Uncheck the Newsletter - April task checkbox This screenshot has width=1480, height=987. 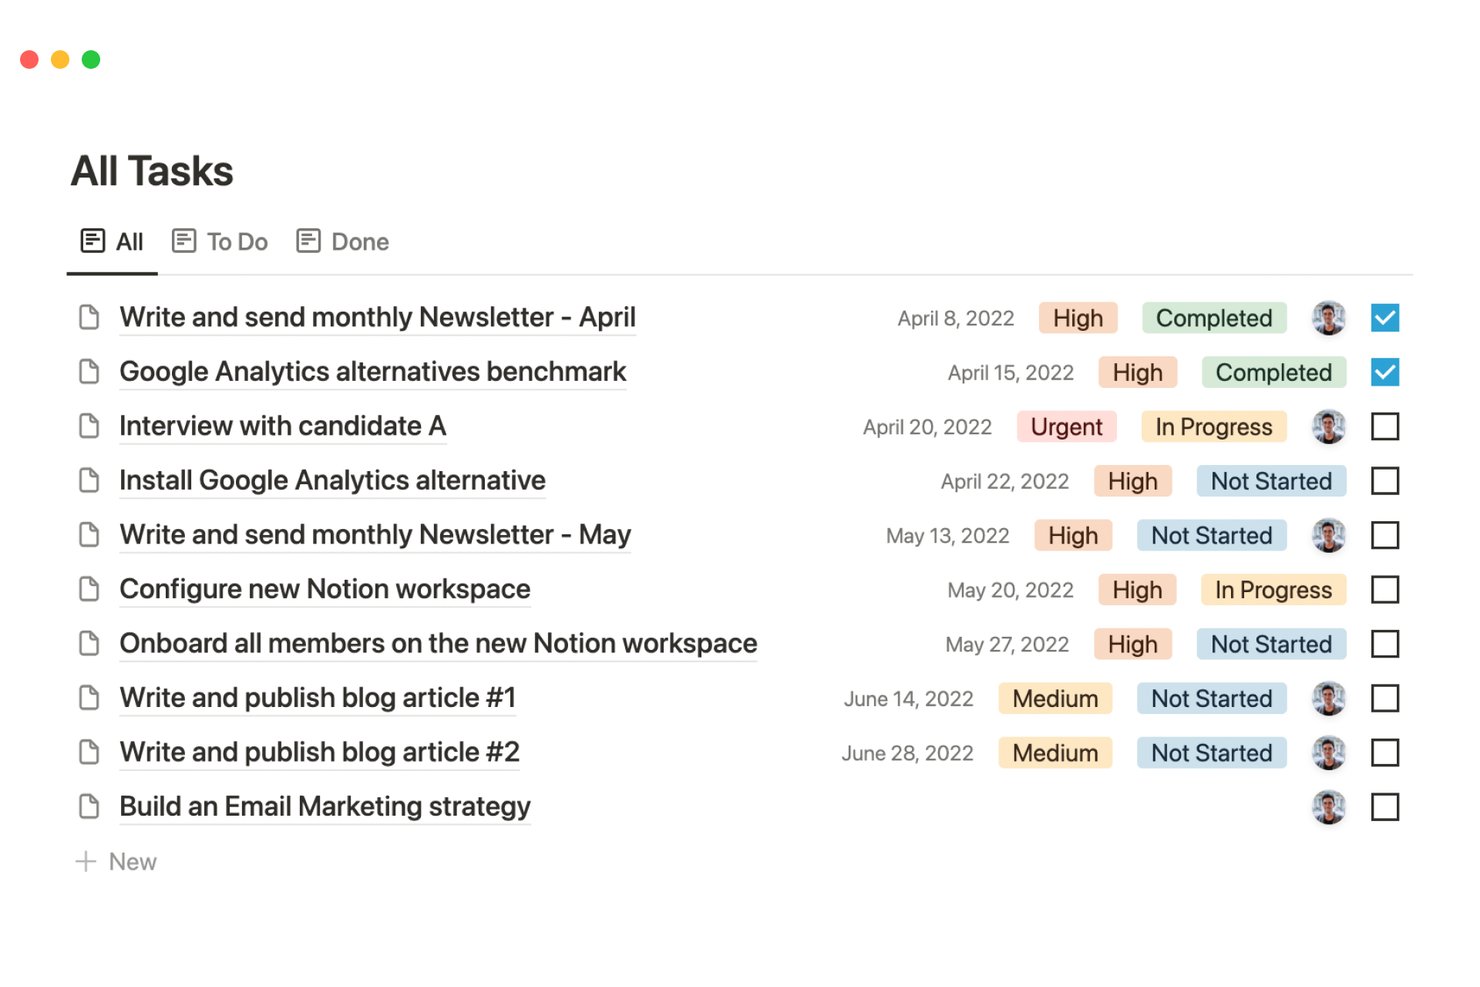tap(1385, 318)
